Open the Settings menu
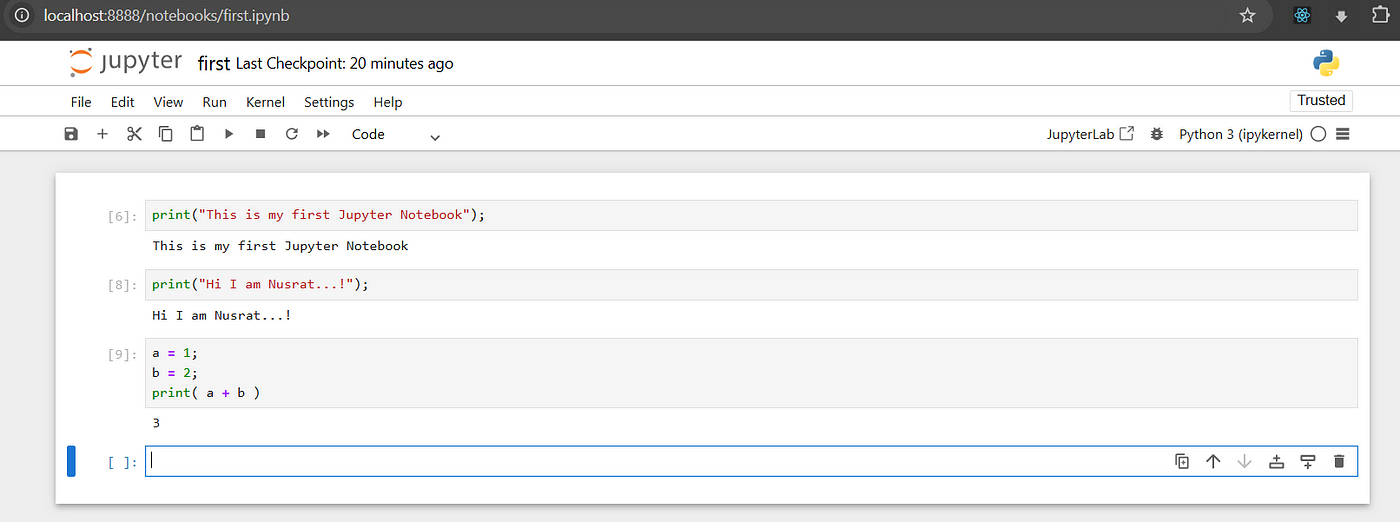Screen dimensions: 1400x522 pyautogui.click(x=329, y=102)
